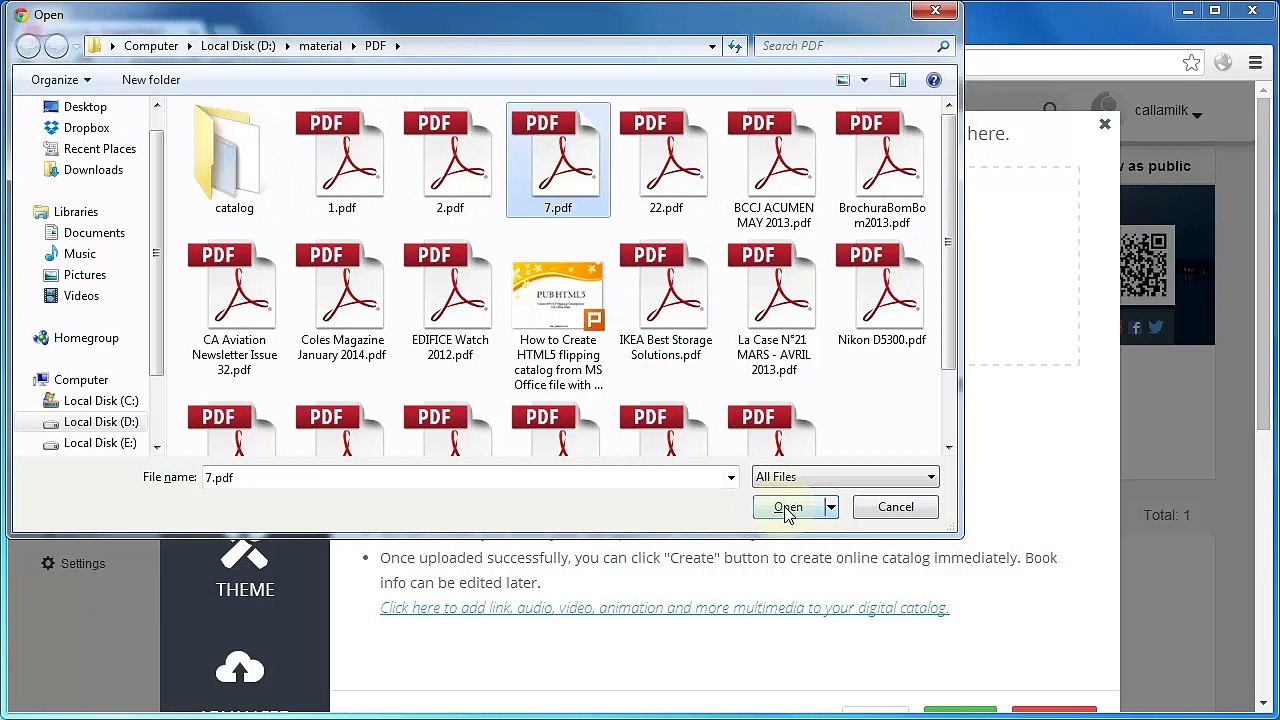
Task: Select BCCJ ACUMEN MAY 2013.pdf icon
Action: (x=773, y=153)
